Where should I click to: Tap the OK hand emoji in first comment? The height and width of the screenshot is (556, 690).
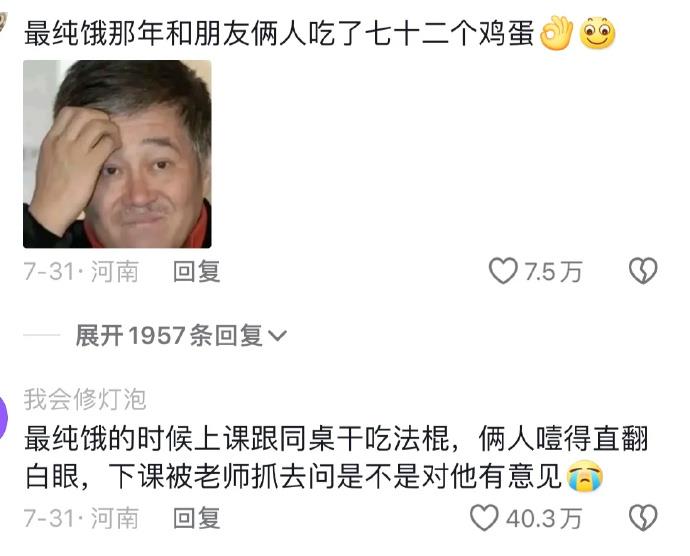pos(557,33)
